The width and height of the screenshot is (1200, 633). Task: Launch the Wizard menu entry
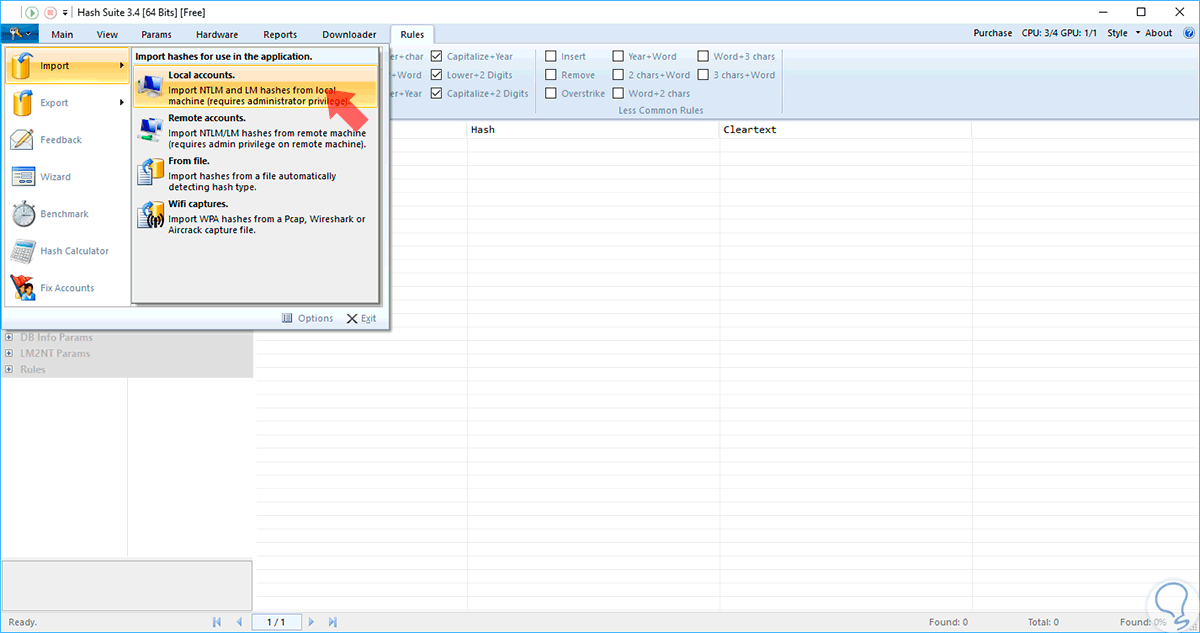point(67,177)
